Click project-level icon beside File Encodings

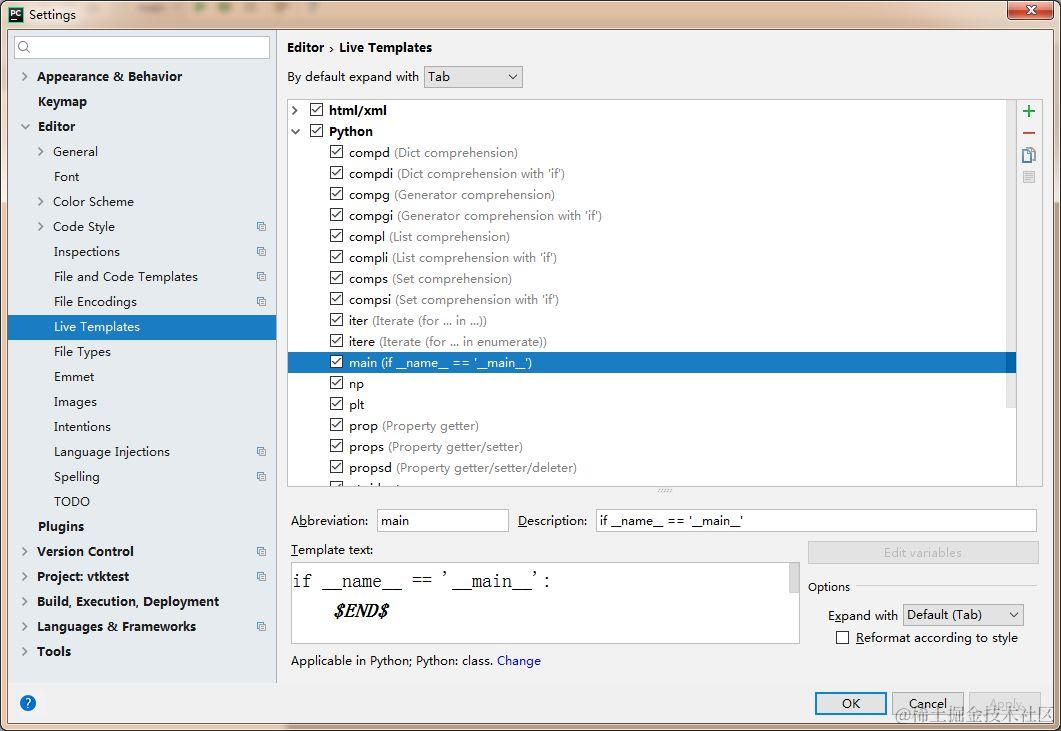[261, 302]
